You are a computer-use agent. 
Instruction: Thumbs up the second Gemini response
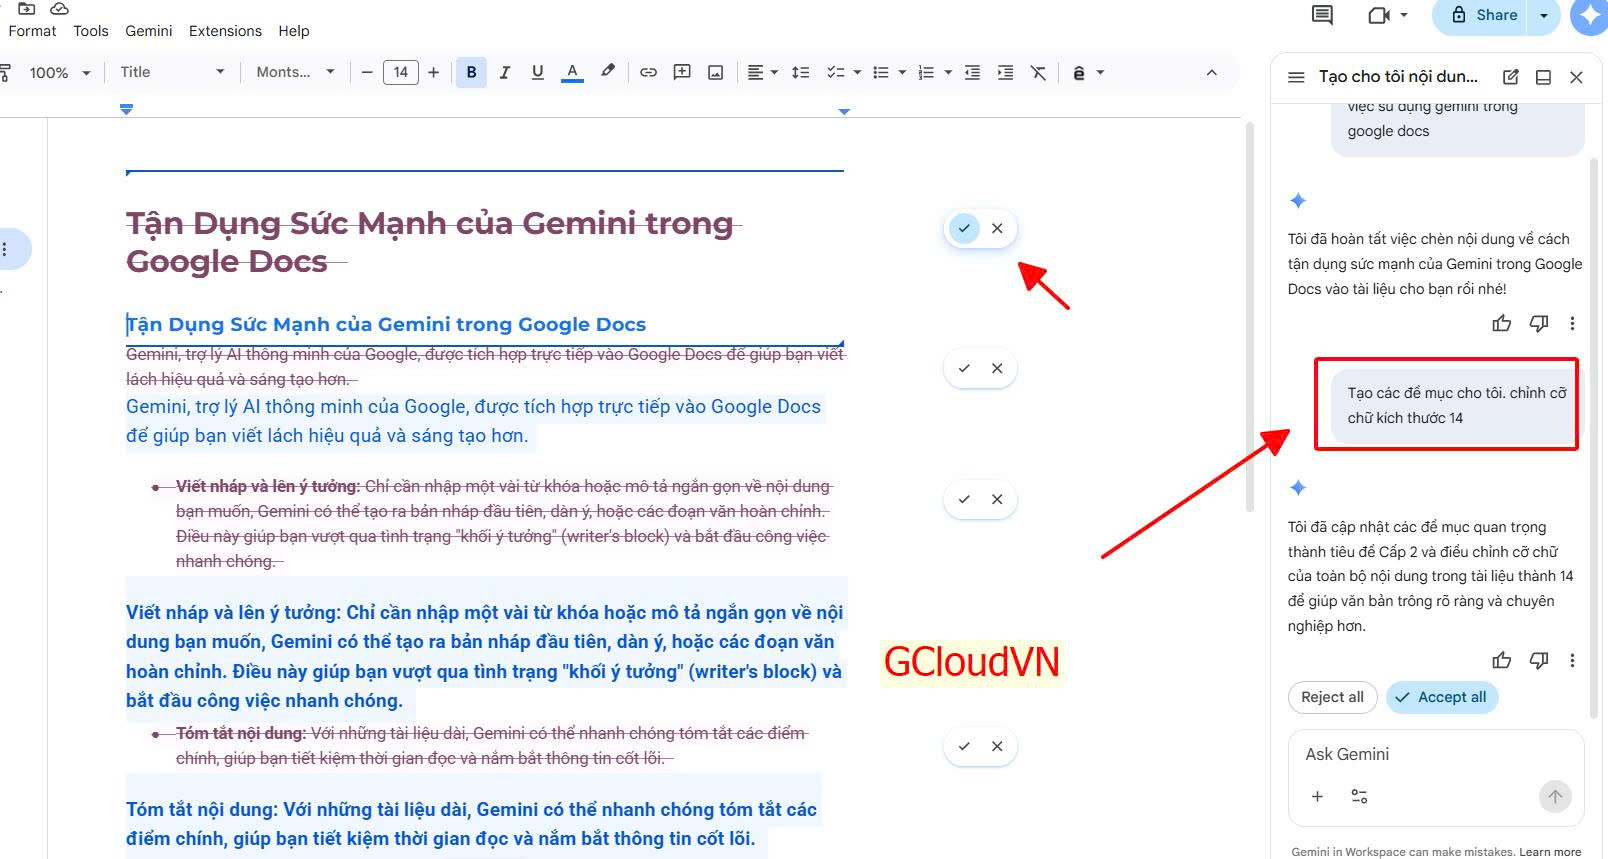click(1501, 660)
